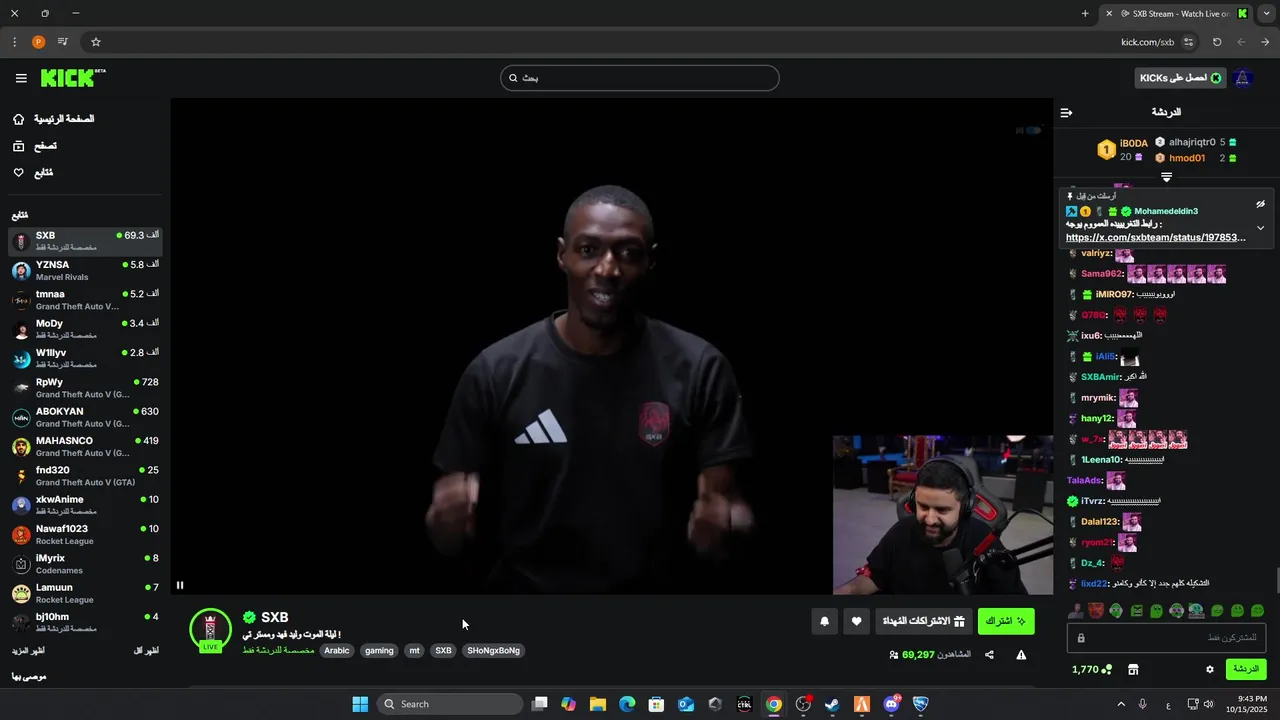Select YZNSA Marvel Rivals channel
1280x720 pixels.
[x=85, y=271]
